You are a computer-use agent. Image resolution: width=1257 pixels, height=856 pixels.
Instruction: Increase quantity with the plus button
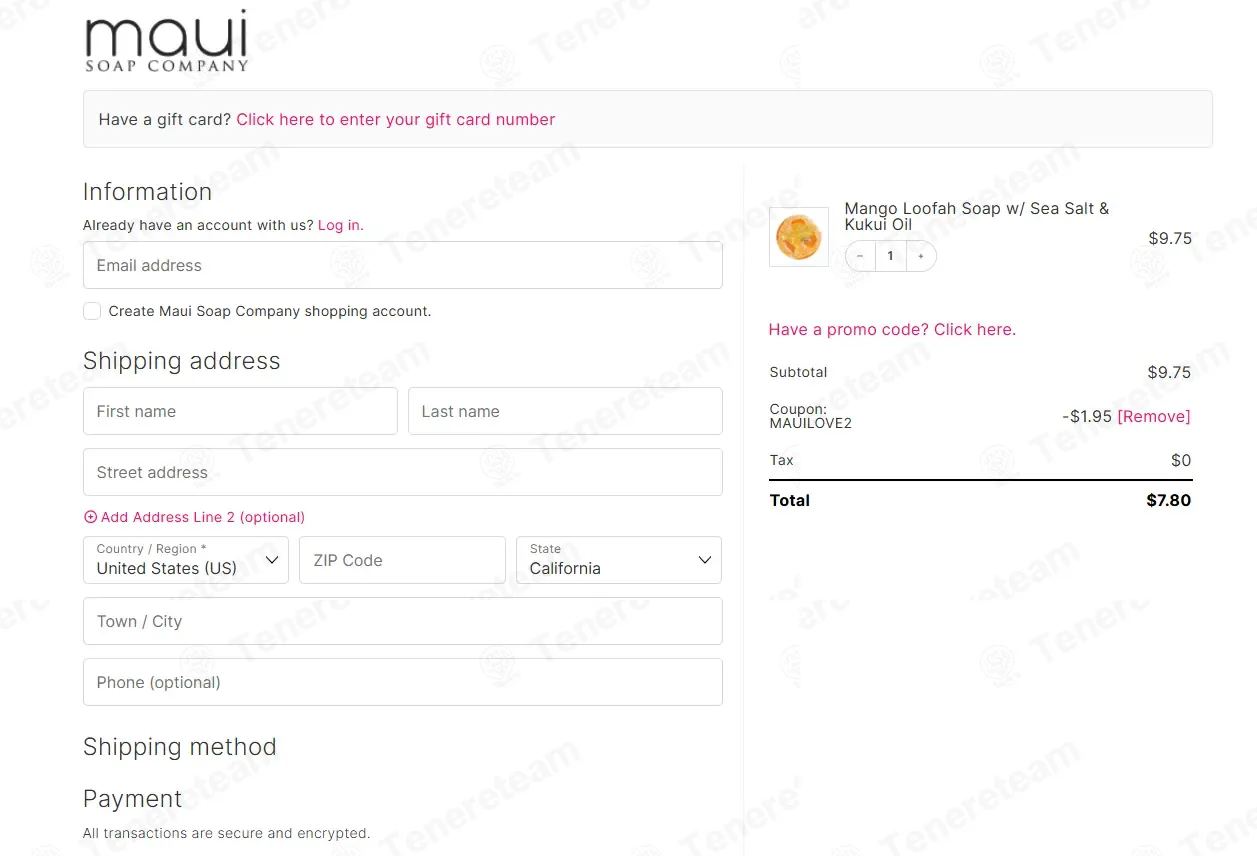(921, 256)
